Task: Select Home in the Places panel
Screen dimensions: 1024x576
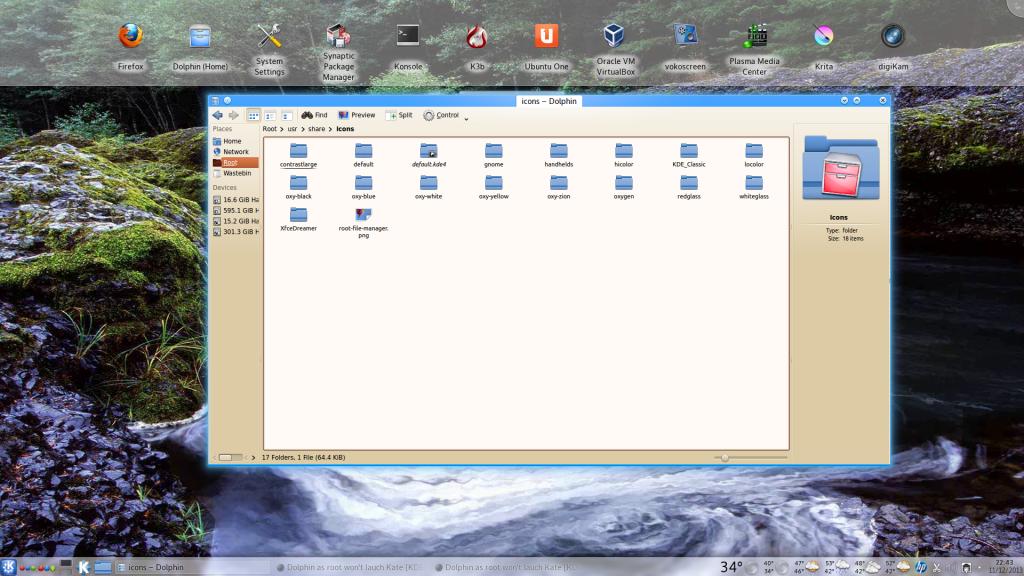Action: point(231,141)
